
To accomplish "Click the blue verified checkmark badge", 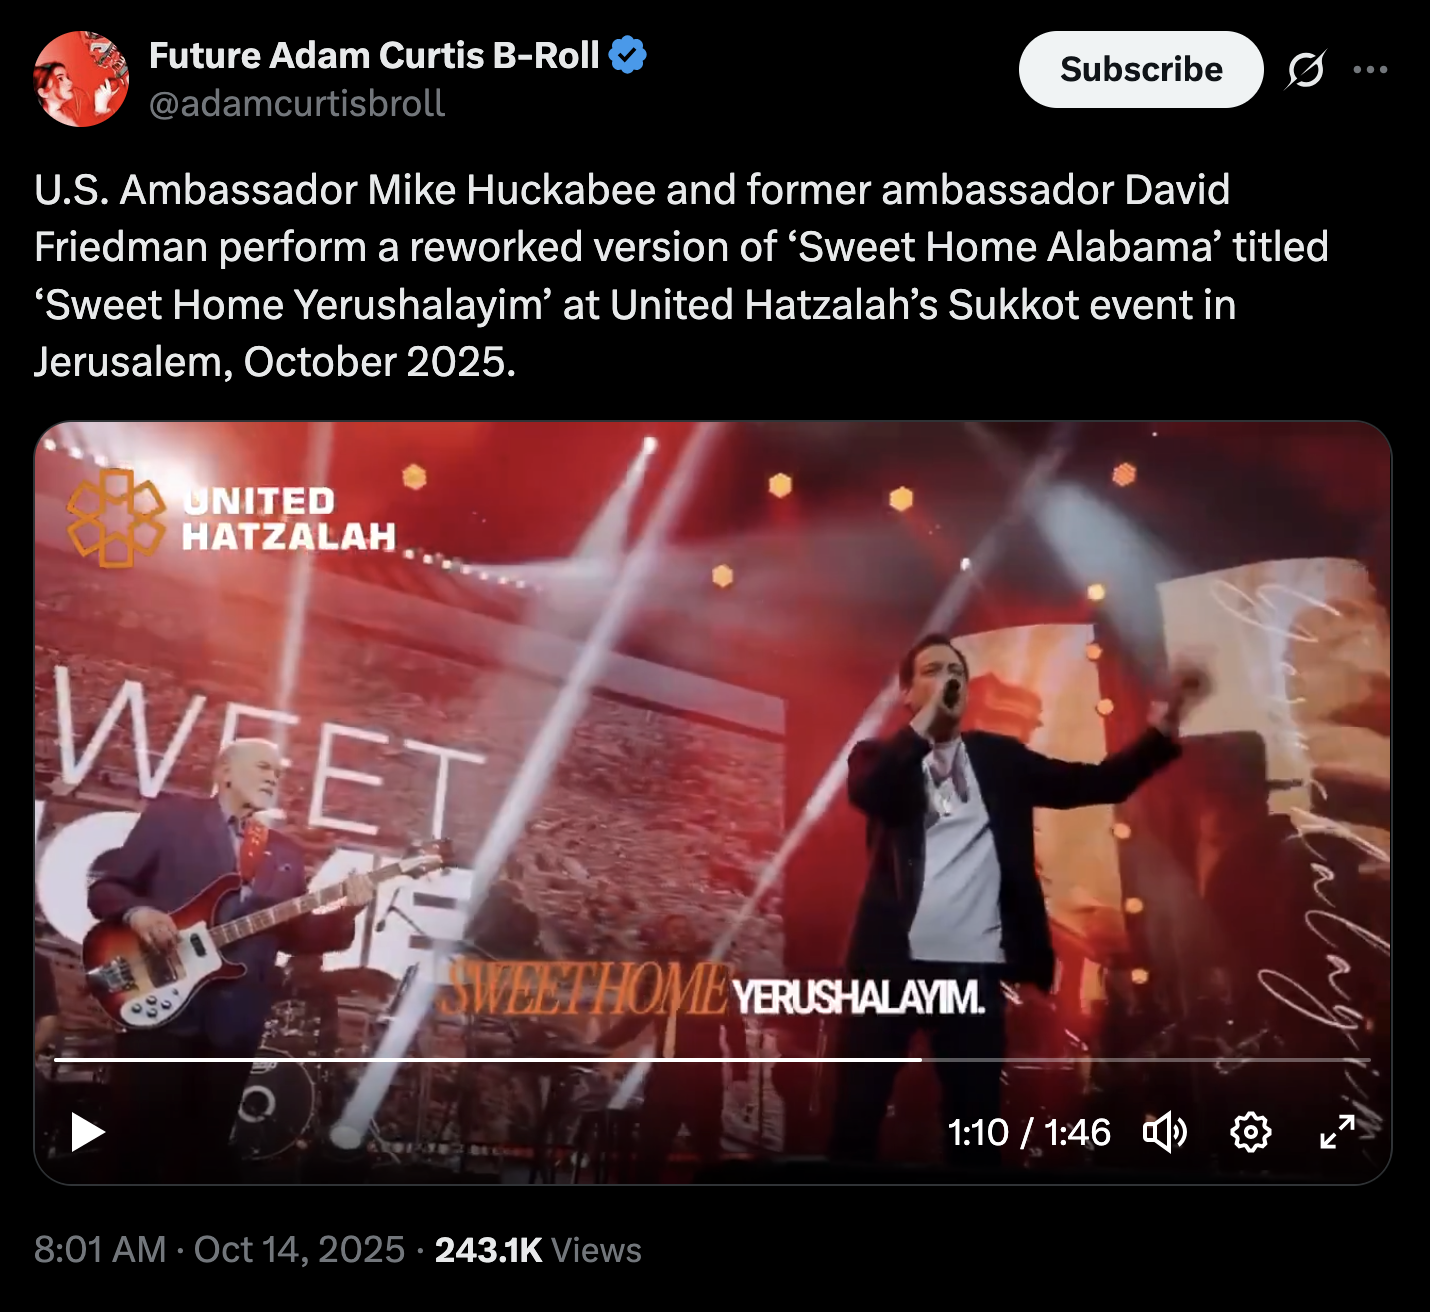I will pyautogui.click(x=628, y=56).
